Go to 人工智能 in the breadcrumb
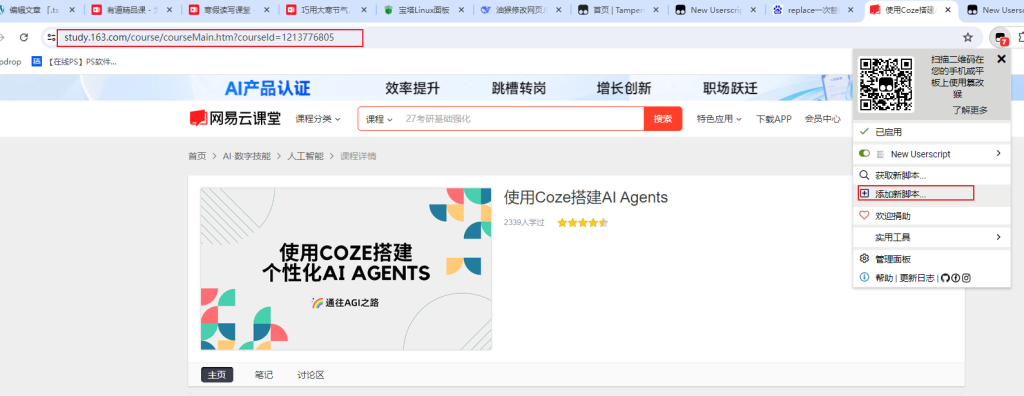Viewport: 1024px width, 396px height. click(x=305, y=156)
